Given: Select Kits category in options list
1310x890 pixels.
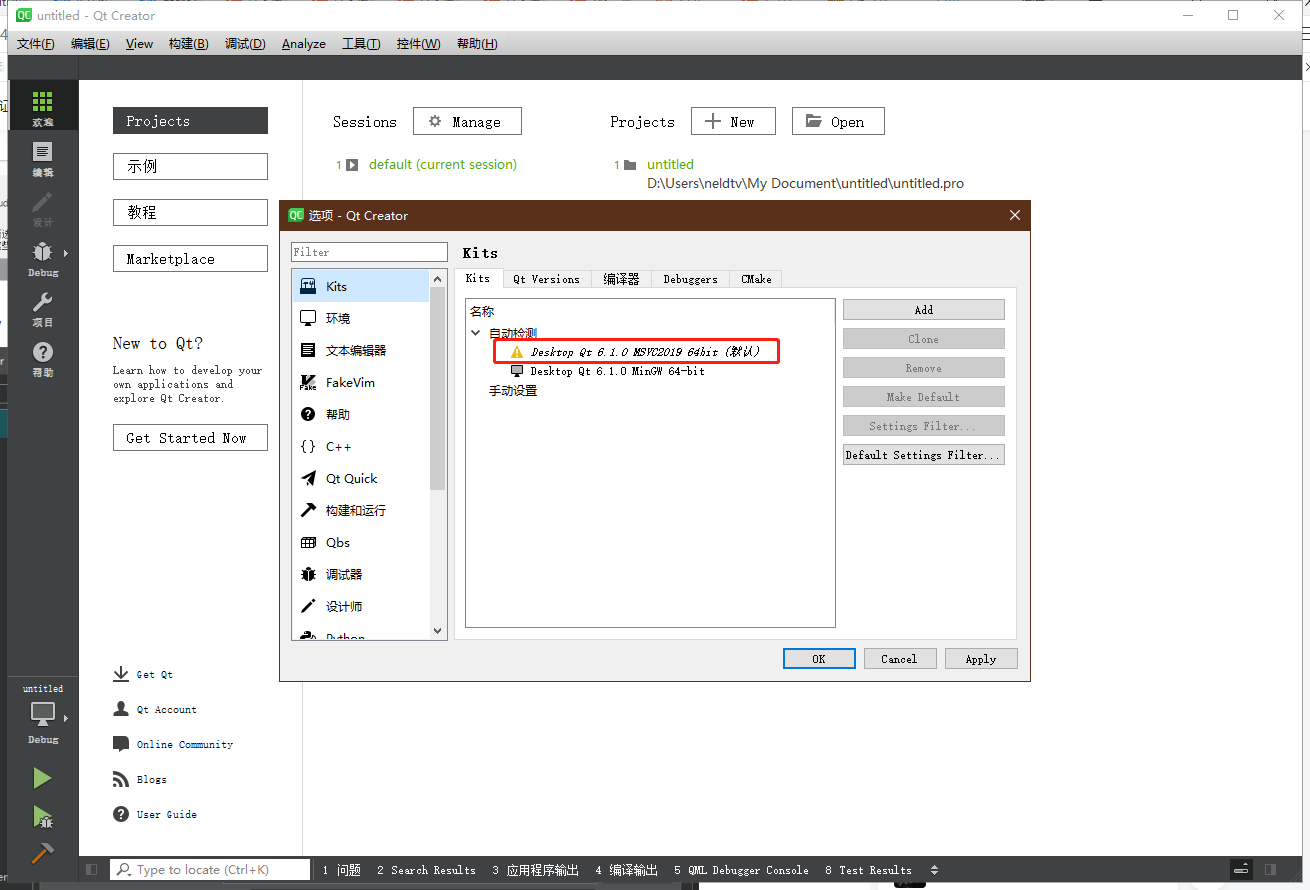Looking at the screenshot, I should coord(361,286).
